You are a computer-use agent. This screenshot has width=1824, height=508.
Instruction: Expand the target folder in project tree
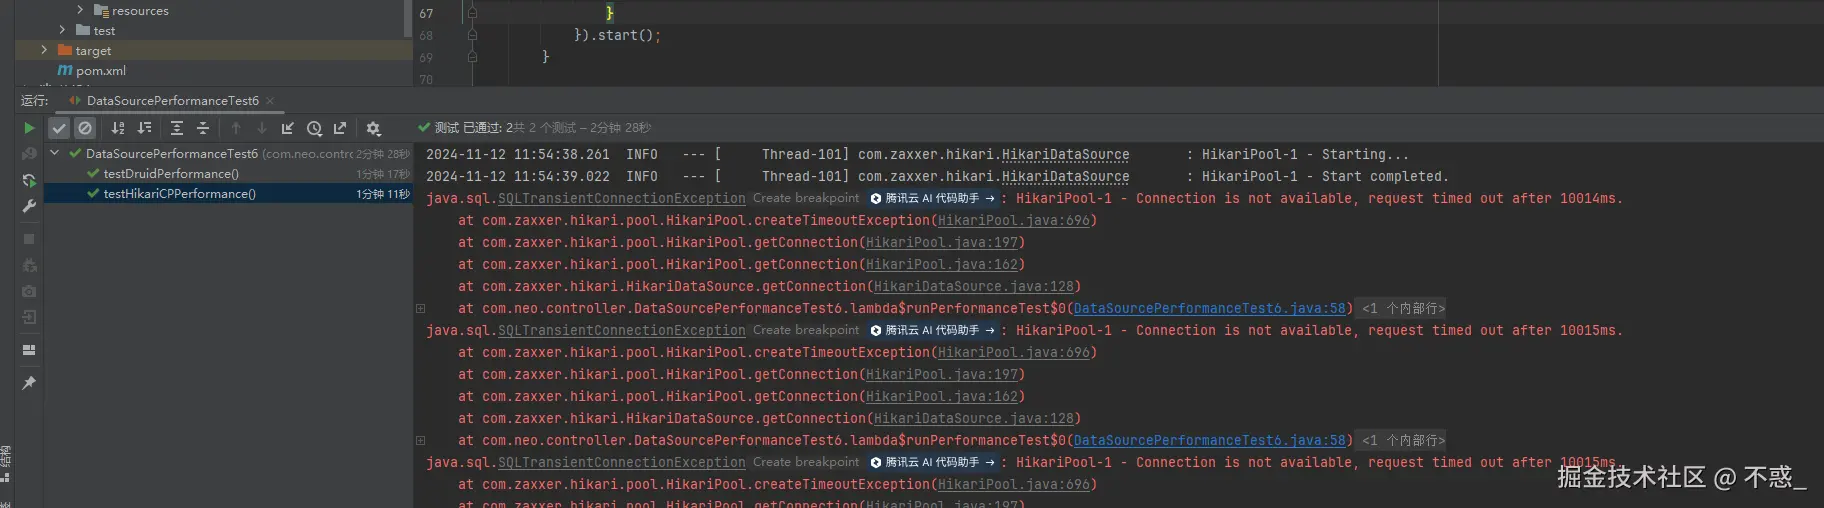coord(44,50)
